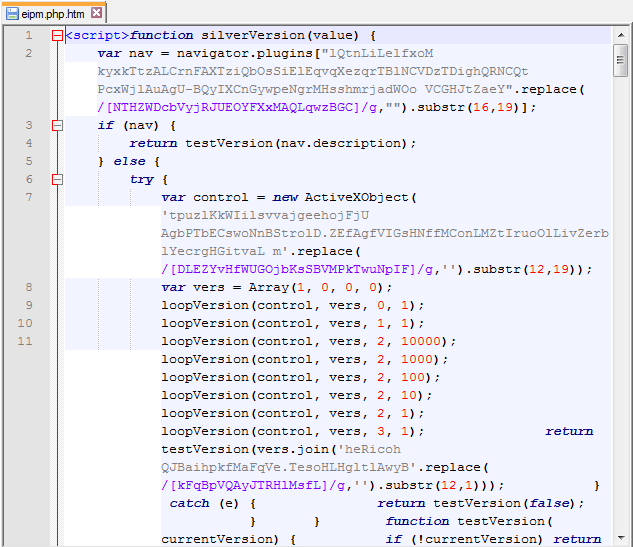Collapse the try block on line 6

pyautogui.click(x=57, y=180)
